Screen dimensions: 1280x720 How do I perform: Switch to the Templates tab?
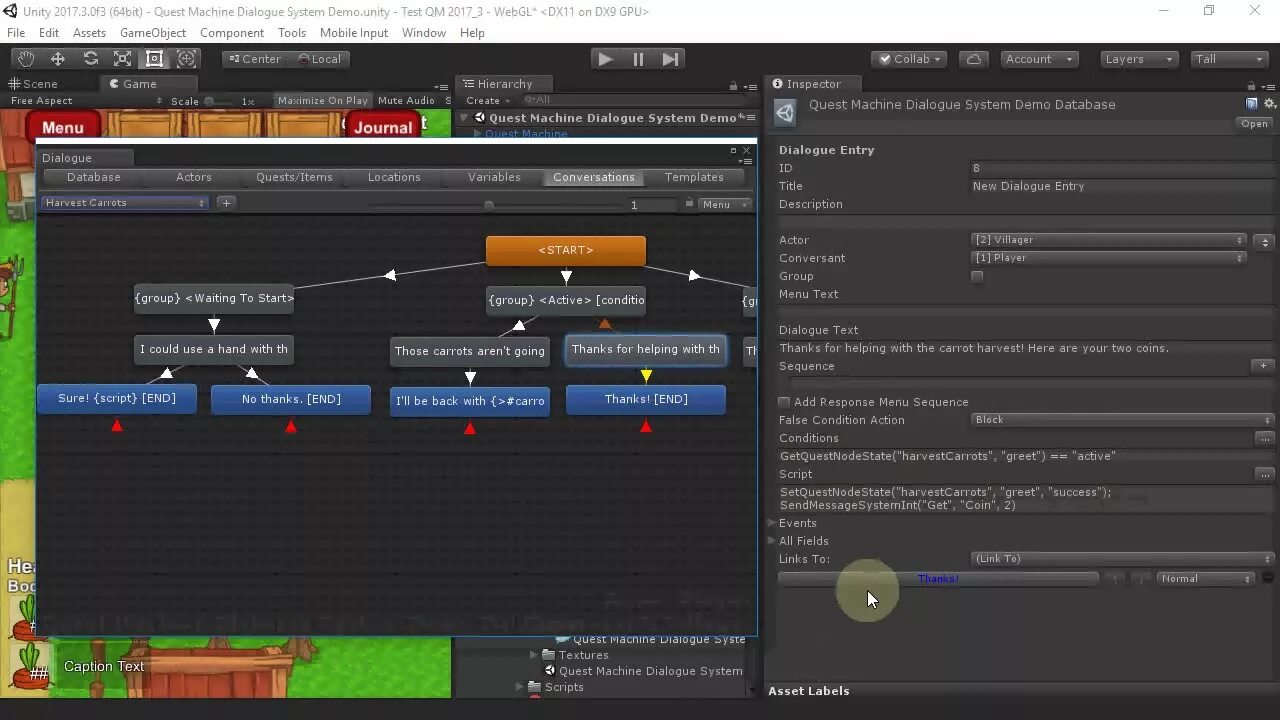click(694, 177)
